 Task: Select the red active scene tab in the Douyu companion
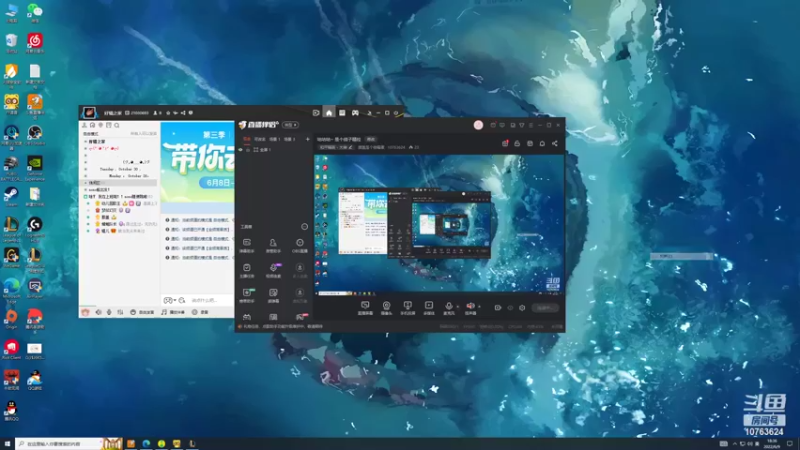[246, 139]
